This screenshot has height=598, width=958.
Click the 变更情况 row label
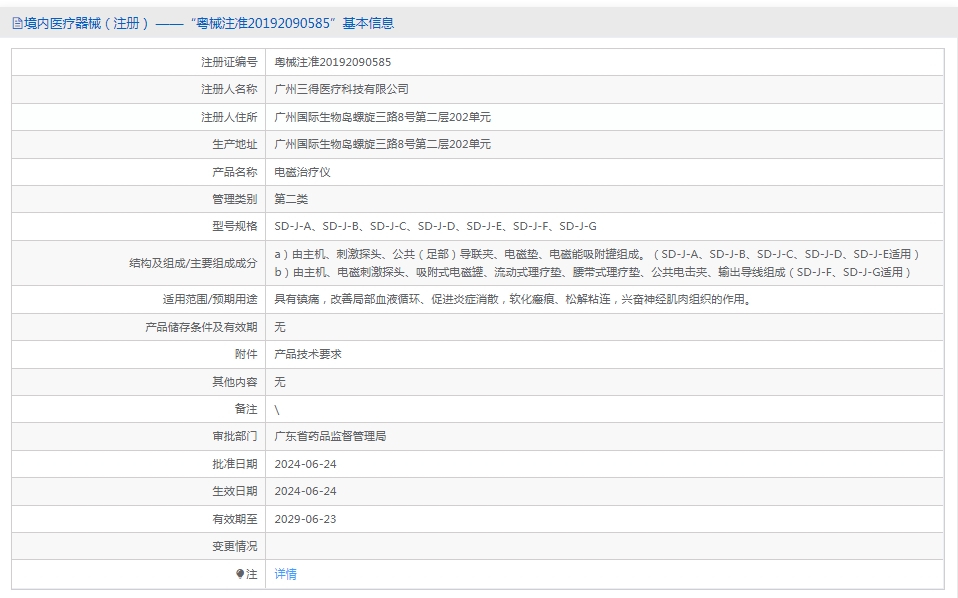coord(234,546)
